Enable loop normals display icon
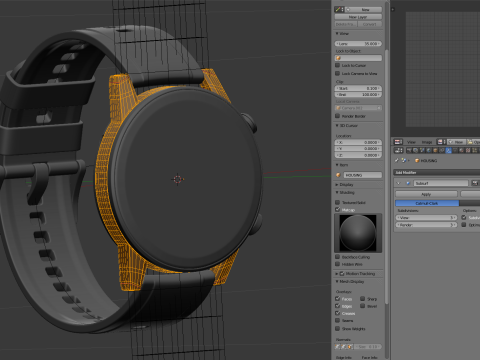Viewport: 480px width, 360px height. click(x=344, y=347)
